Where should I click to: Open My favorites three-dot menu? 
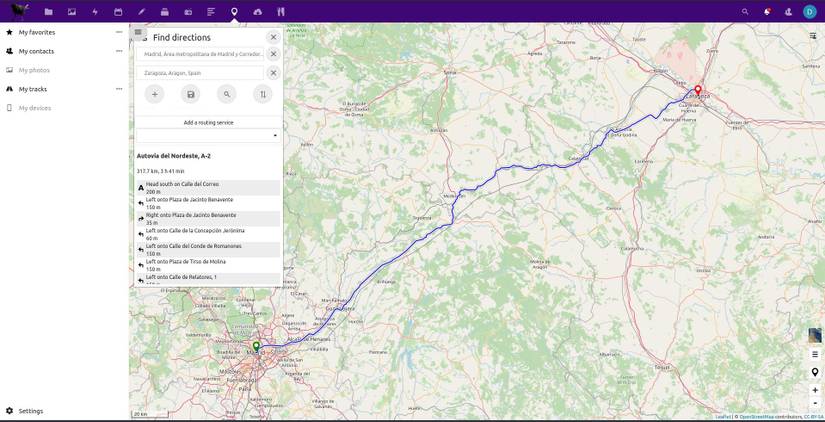coord(119,32)
